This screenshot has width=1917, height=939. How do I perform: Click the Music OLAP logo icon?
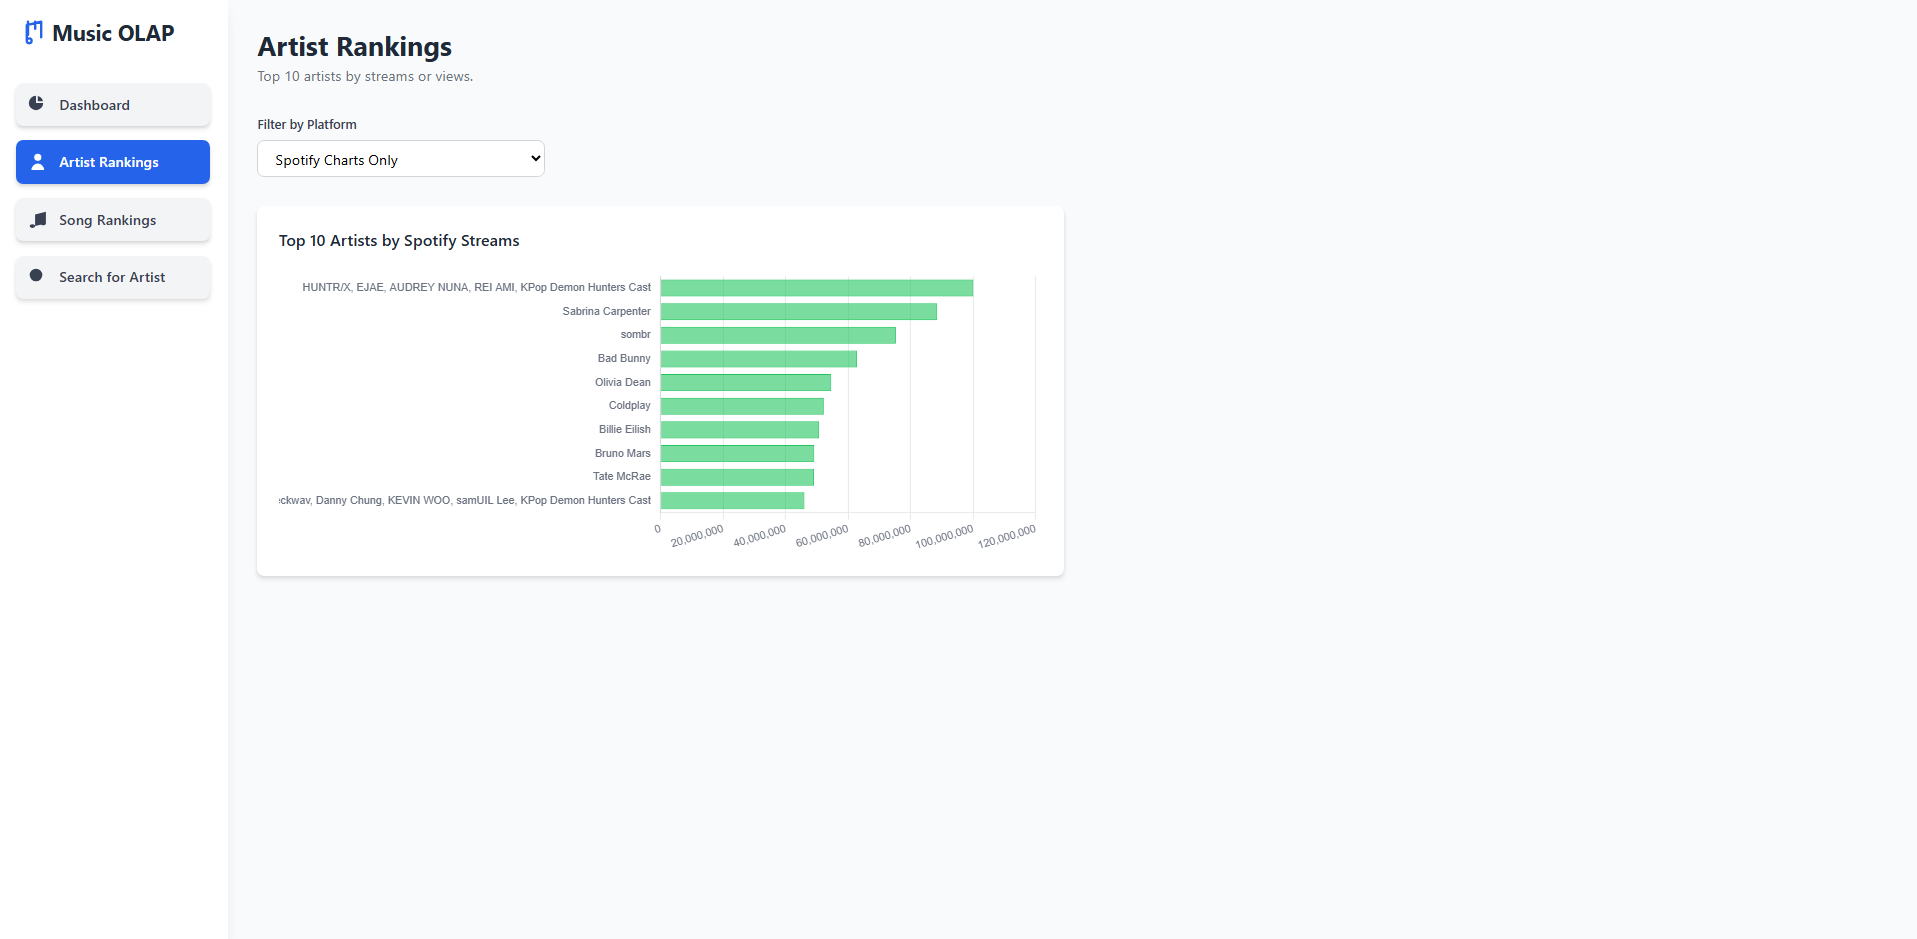click(33, 31)
